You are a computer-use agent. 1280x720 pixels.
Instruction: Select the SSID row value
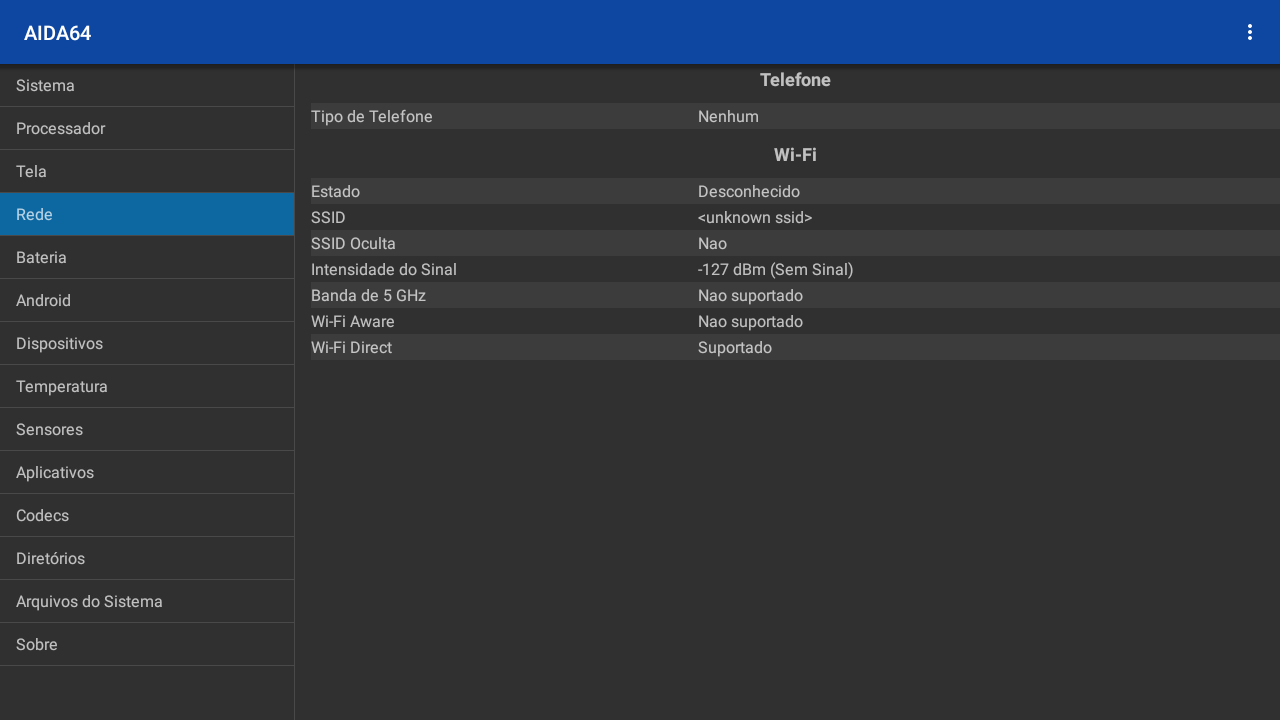[x=755, y=218]
